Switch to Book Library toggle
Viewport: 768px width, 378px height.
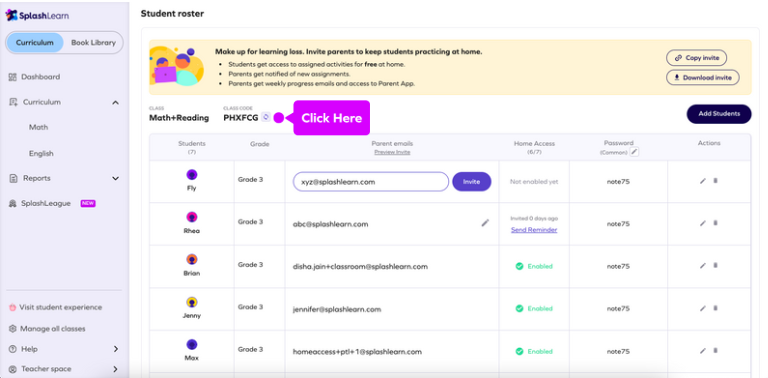94,43
